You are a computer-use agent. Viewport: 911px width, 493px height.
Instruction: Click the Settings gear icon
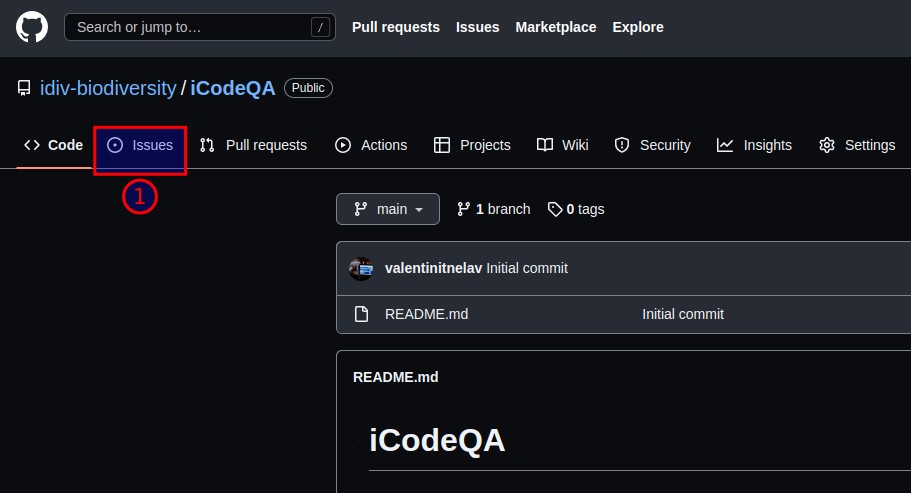[x=827, y=145]
